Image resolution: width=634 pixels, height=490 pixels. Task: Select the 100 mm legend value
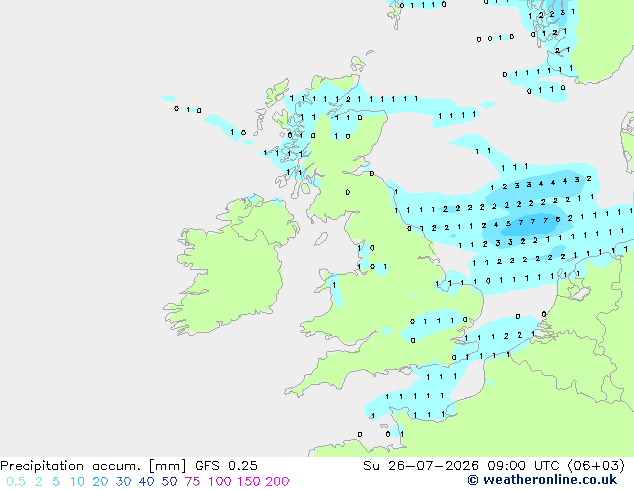[220, 482]
